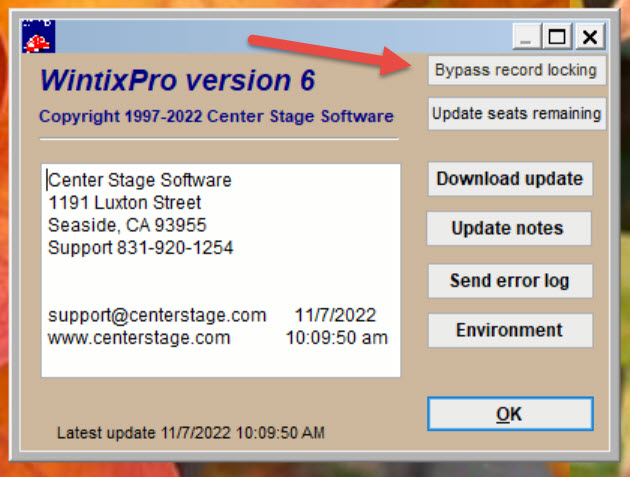Place cursor on the Support 831-920-1254 line
The height and width of the screenshot is (477, 630).
pyautogui.click(x=141, y=248)
